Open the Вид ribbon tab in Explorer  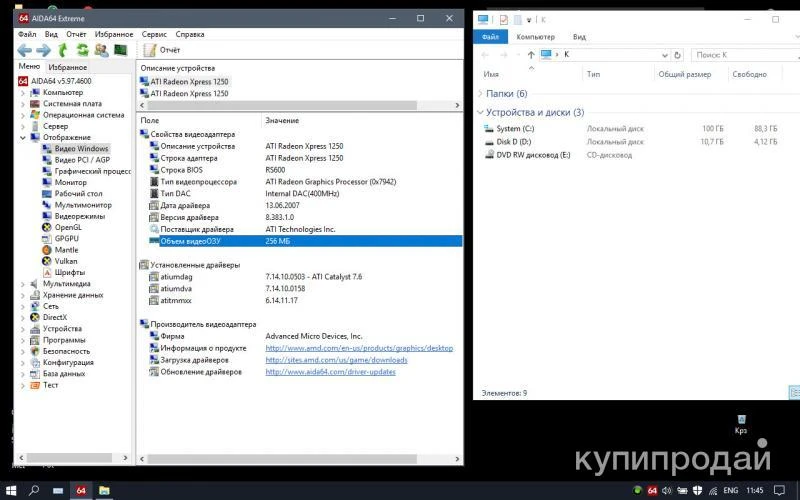[x=580, y=37]
